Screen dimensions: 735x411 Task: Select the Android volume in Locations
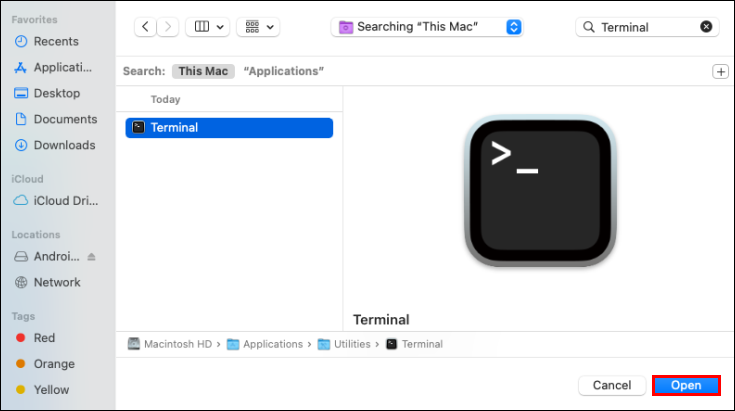pyautogui.click(x=47, y=256)
